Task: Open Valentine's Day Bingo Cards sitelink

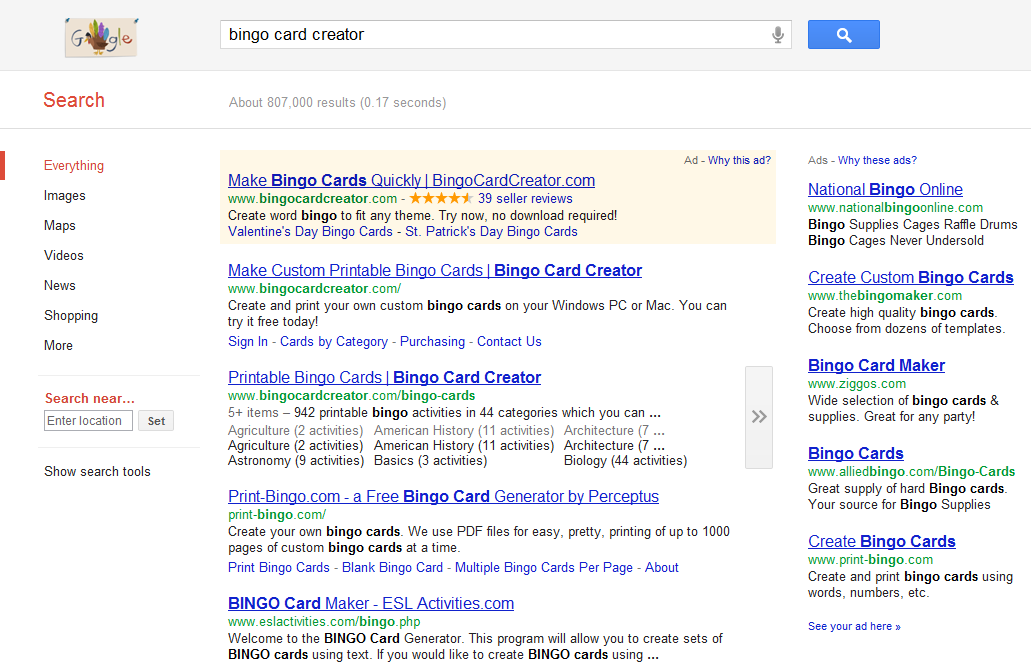Action: click(x=310, y=231)
